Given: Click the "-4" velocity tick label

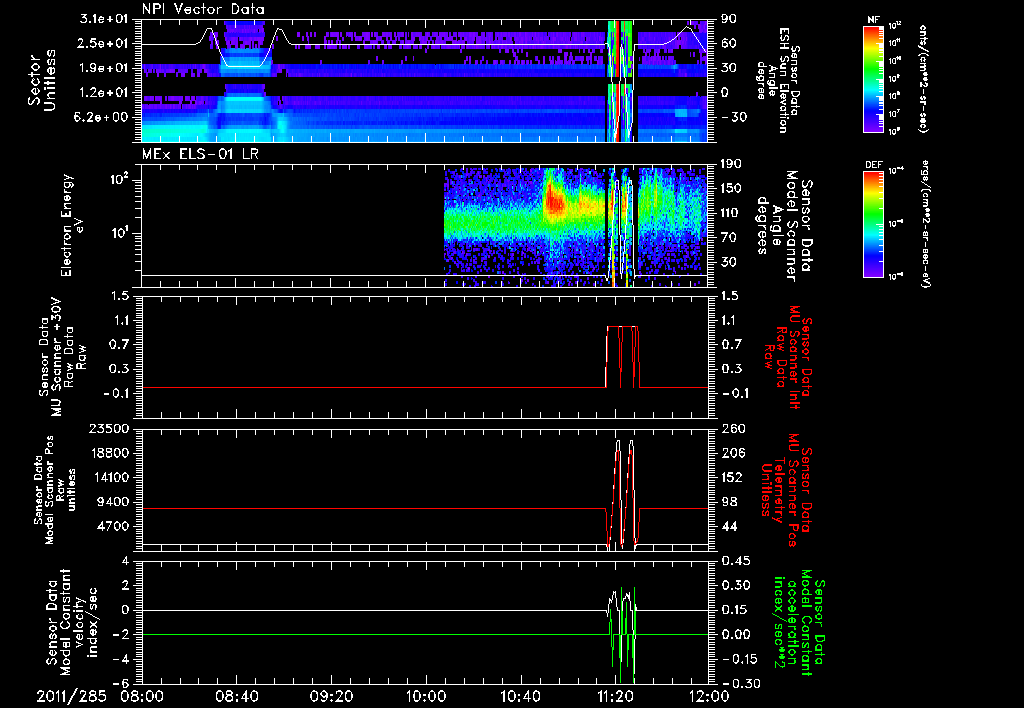Looking at the screenshot, I should click(x=123, y=659).
